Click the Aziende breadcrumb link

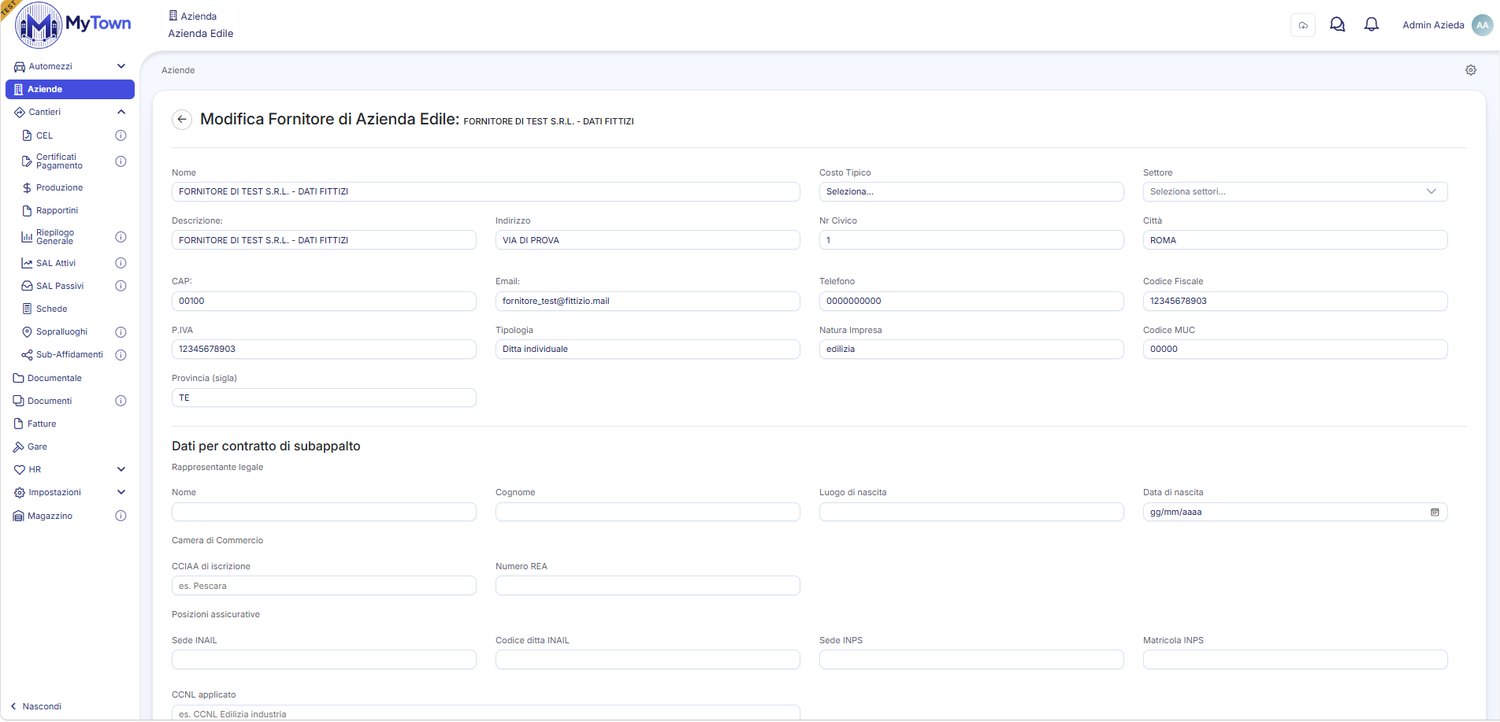pyautogui.click(x=178, y=71)
